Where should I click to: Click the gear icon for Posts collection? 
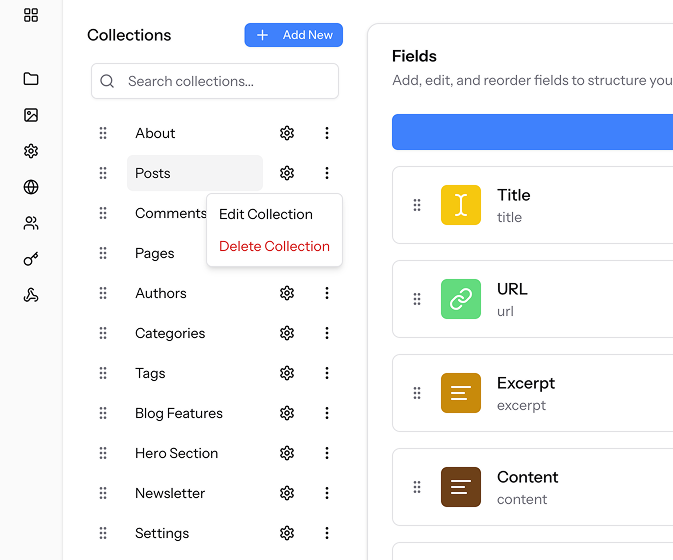click(287, 173)
